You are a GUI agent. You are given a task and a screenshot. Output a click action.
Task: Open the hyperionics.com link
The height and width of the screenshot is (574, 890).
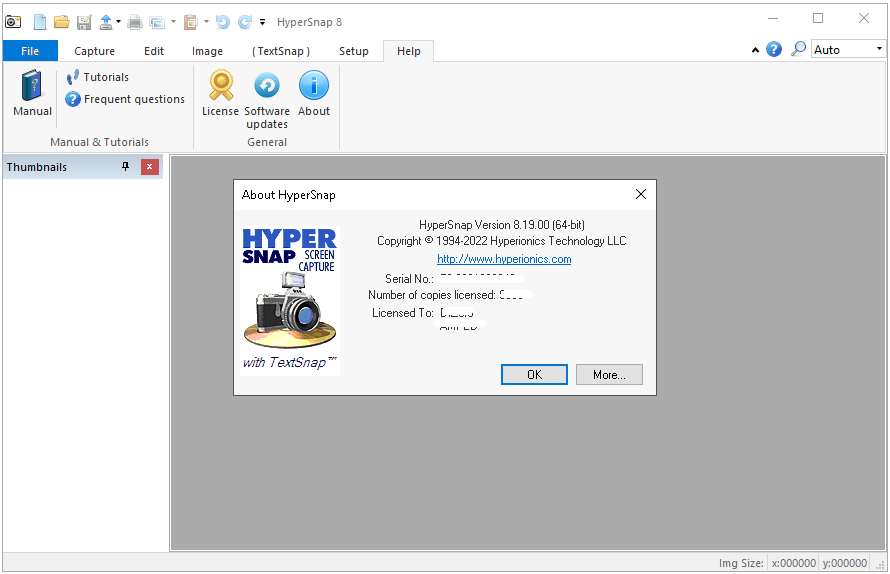click(x=504, y=259)
